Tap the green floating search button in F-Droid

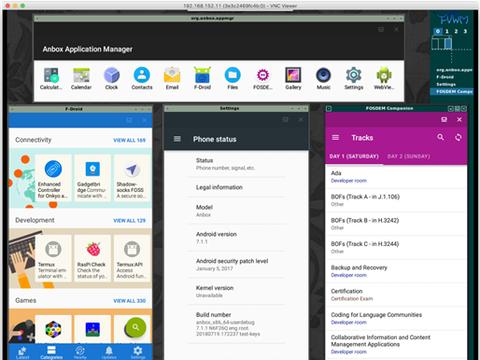pos(135,327)
